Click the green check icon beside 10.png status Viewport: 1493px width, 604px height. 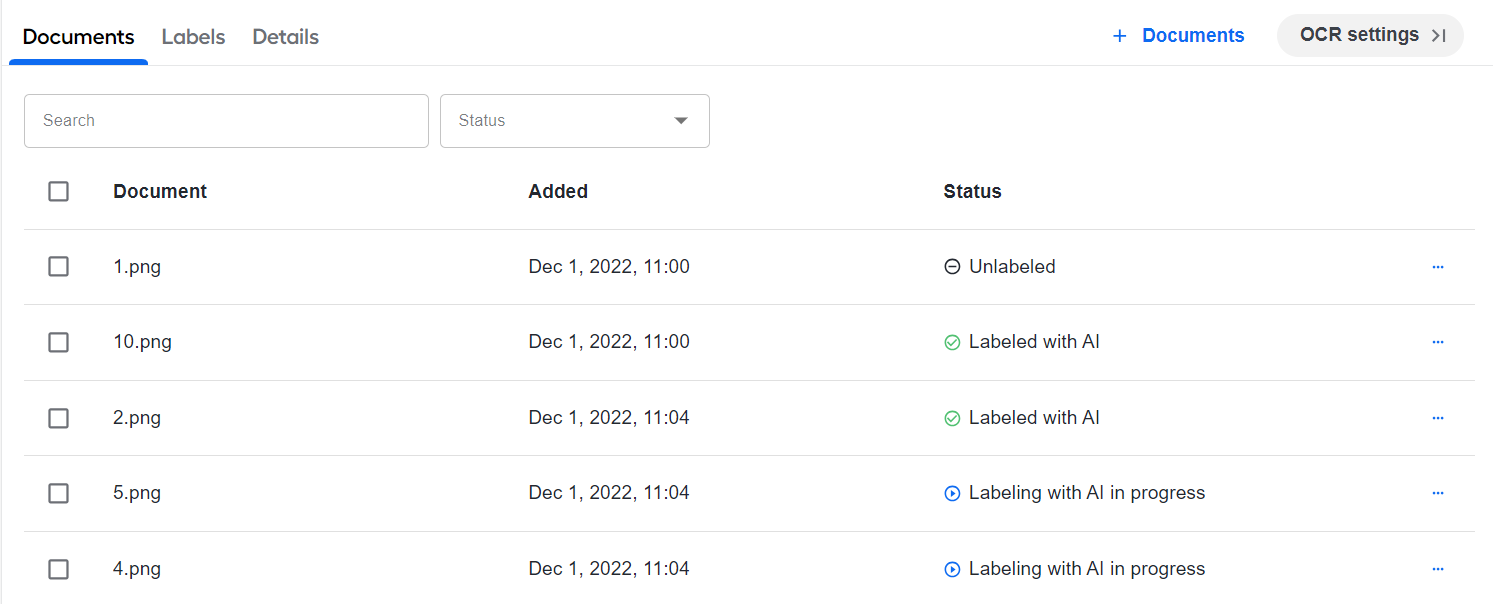click(952, 342)
